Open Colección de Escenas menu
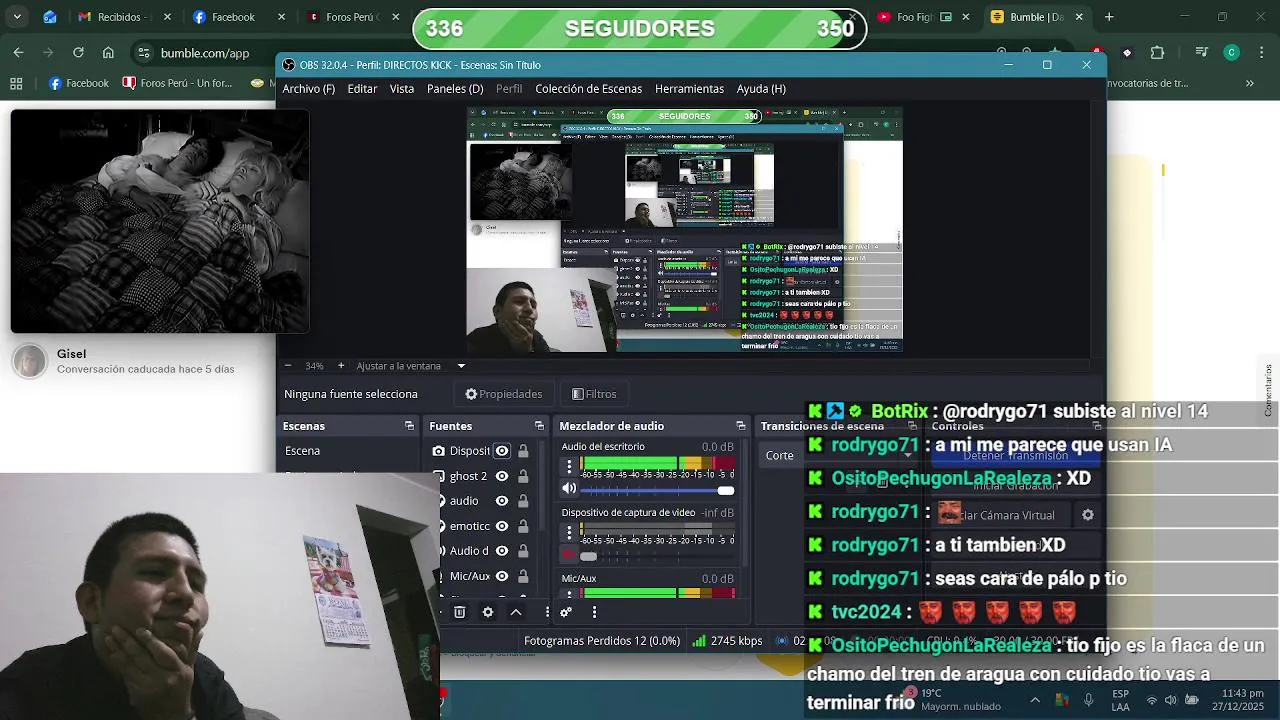This screenshot has height=720, width=1280. point(588,89)
